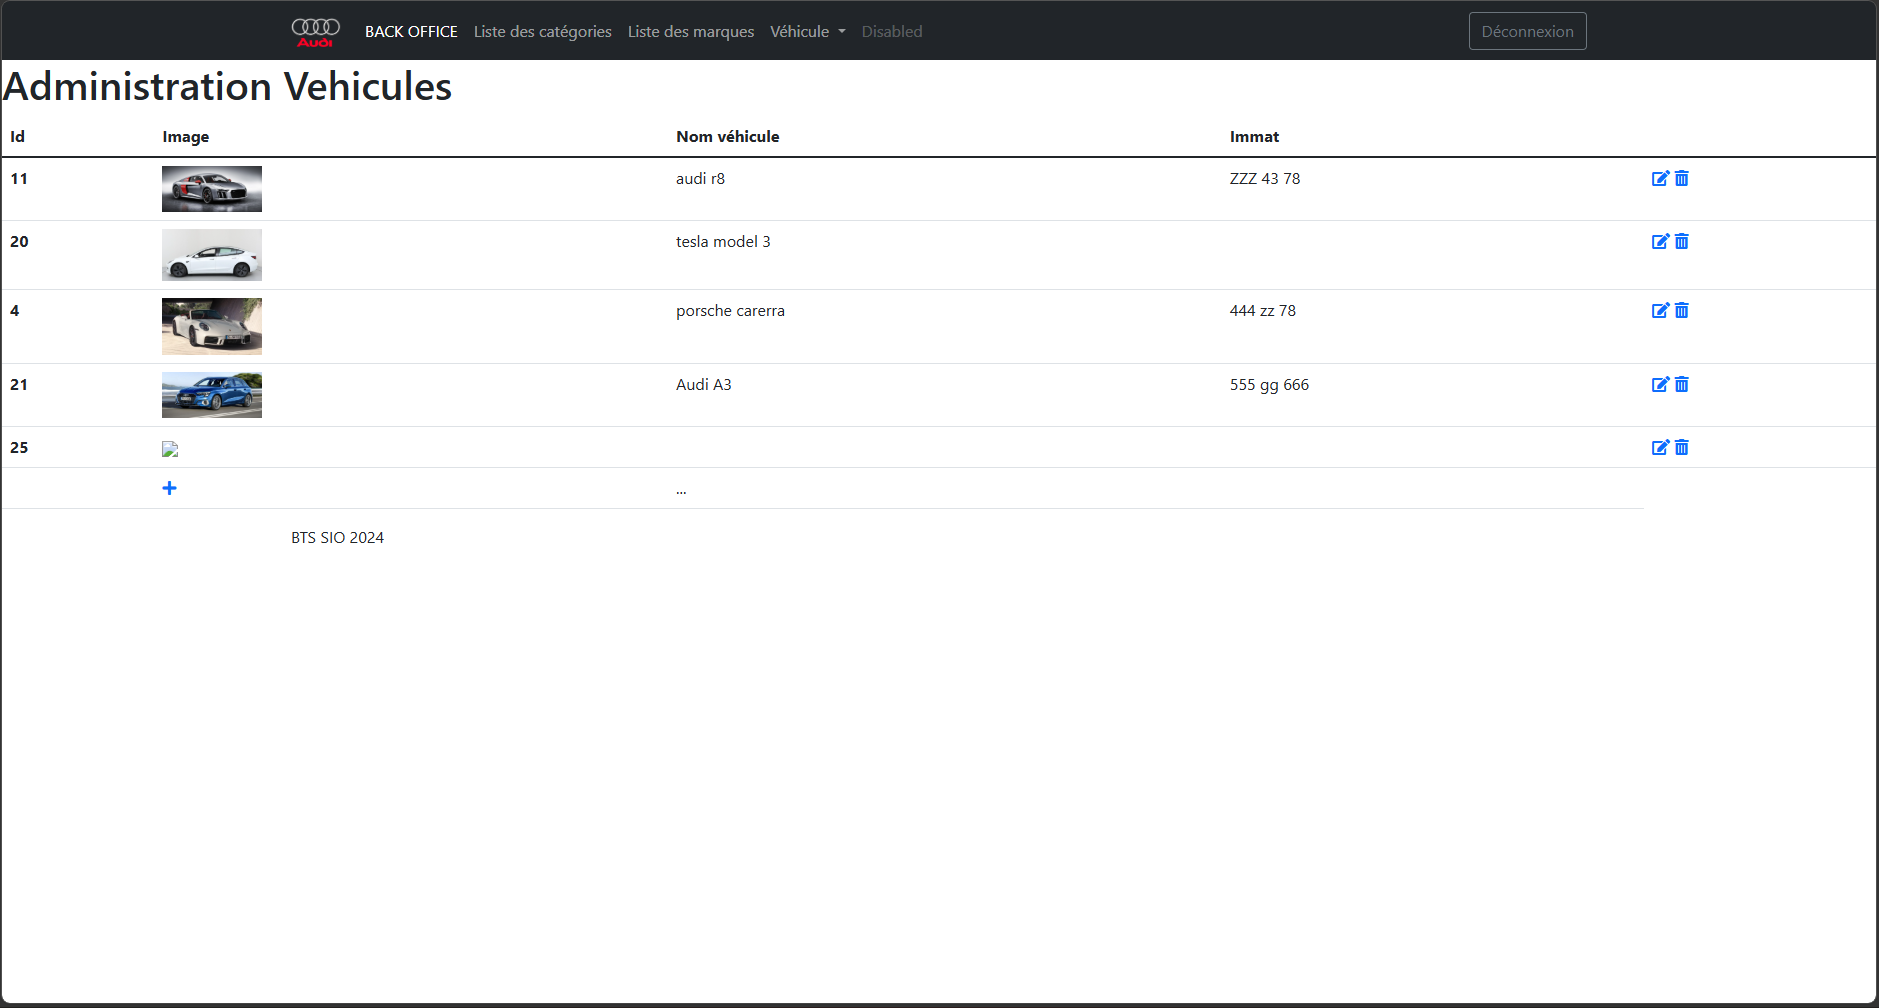Open the porsche carerra thumbnail
This screenshot has height=1008, width=1879.
(212, 326)
